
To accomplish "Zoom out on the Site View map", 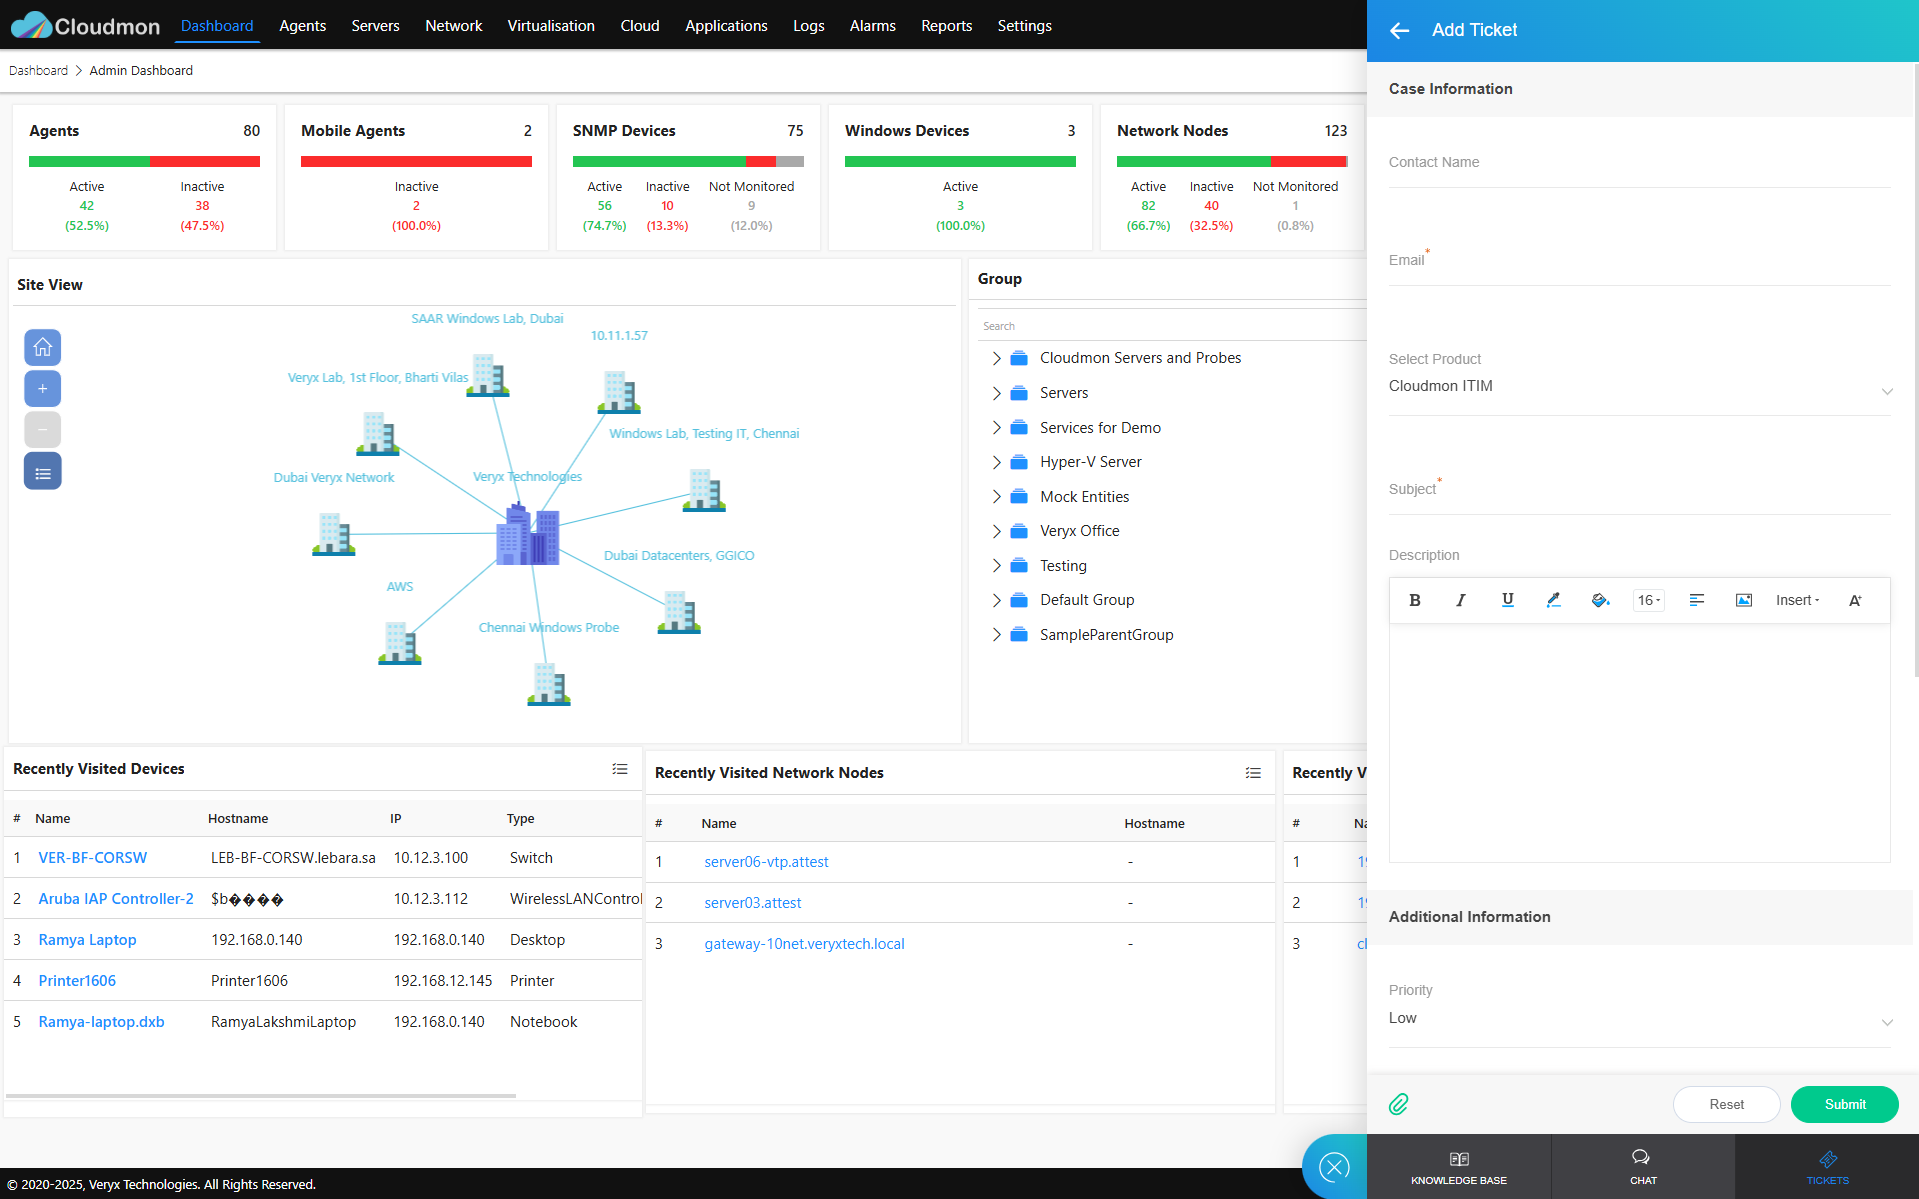I will [42, 429].
